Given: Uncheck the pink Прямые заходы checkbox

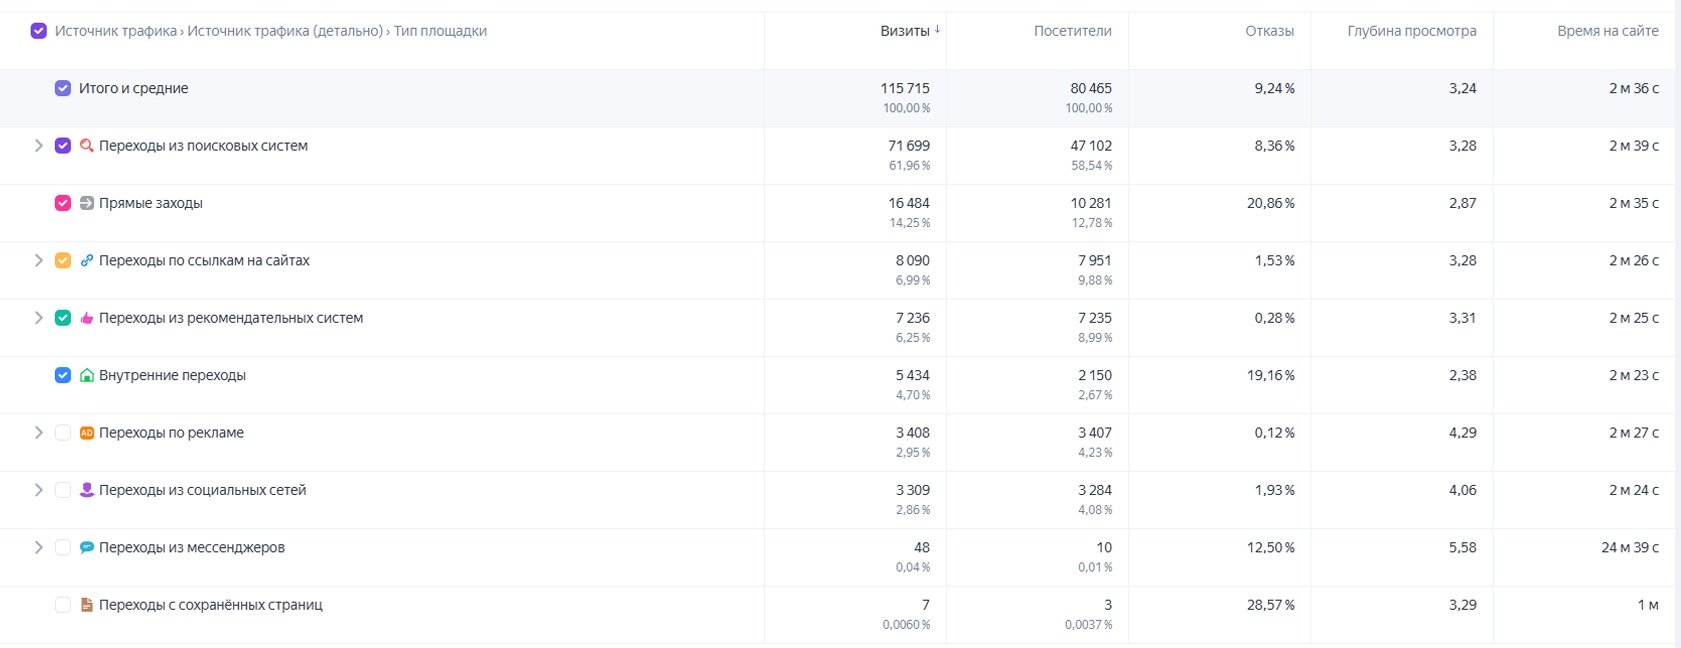Looking at the screenshot, I should pyautogui.click(x=63, y=203).
